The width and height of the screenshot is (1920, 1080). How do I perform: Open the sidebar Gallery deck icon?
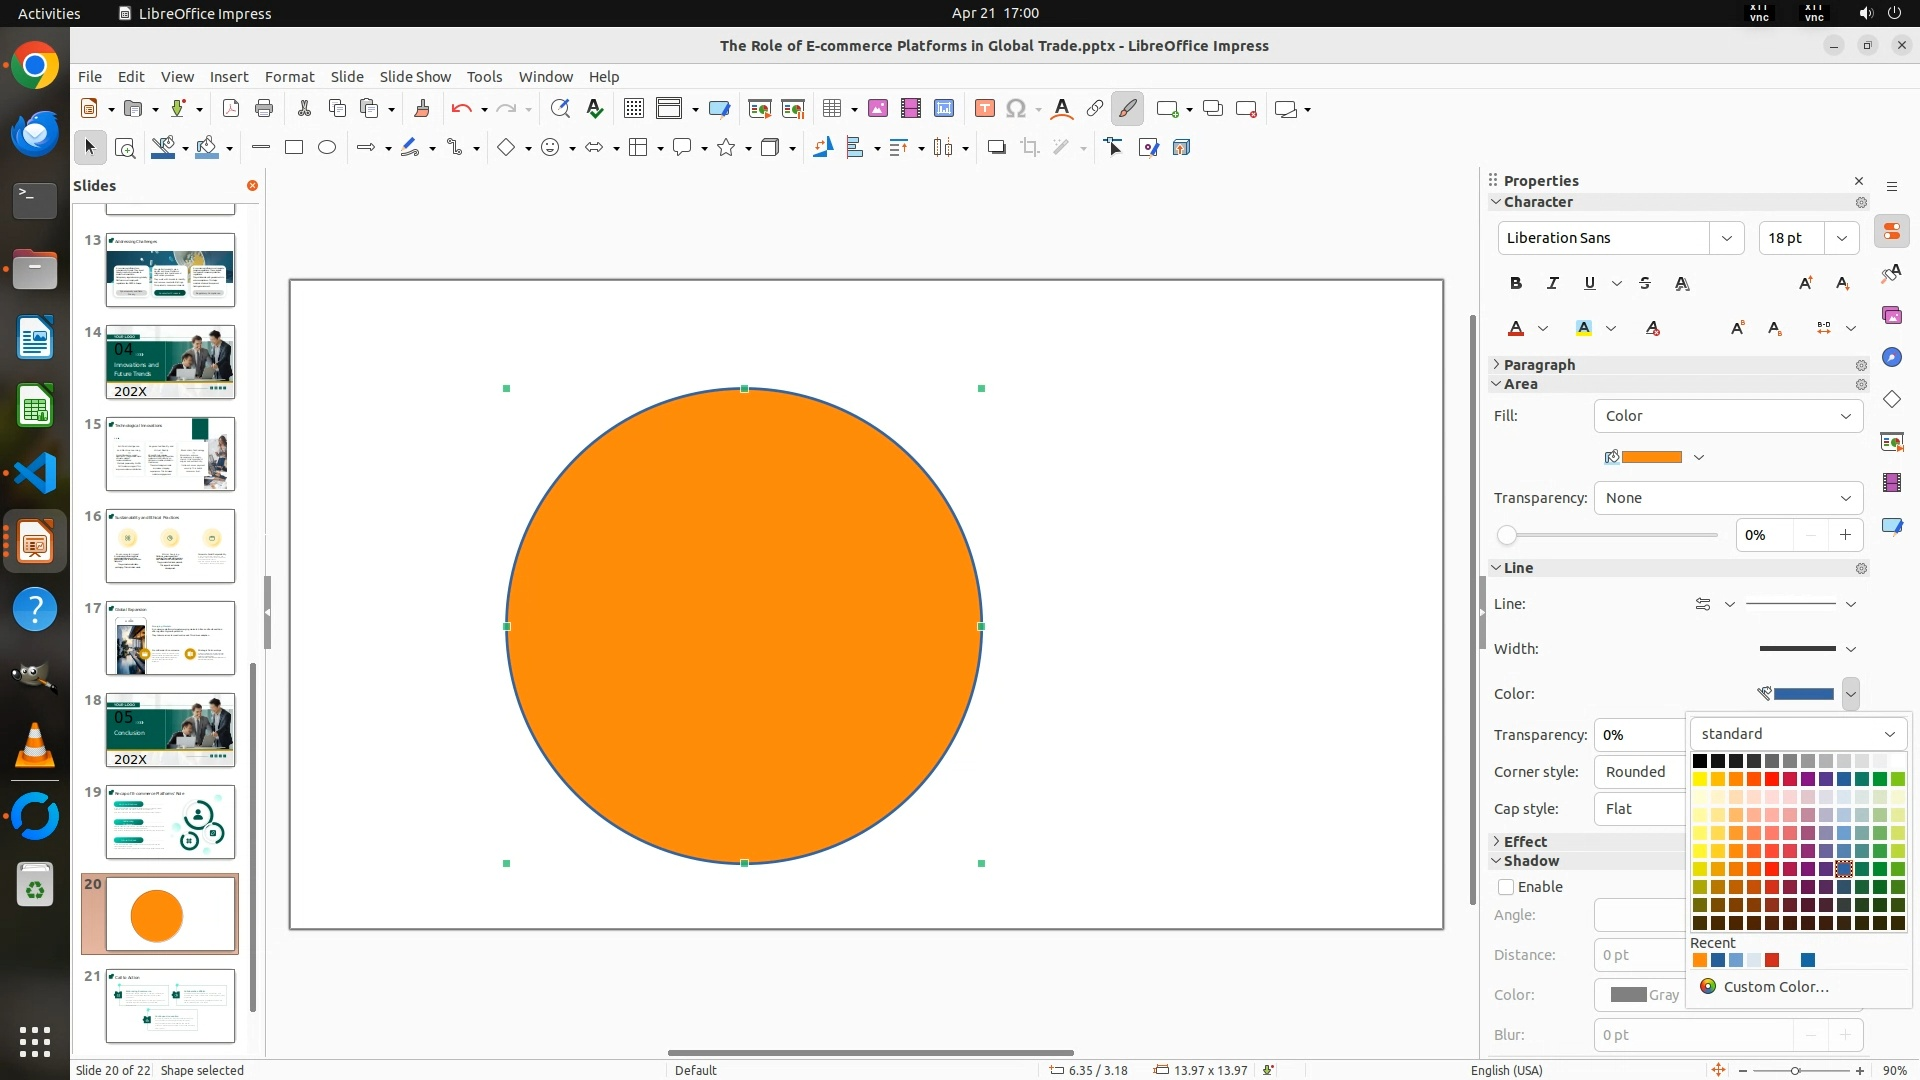click(x=1891, y=316)
